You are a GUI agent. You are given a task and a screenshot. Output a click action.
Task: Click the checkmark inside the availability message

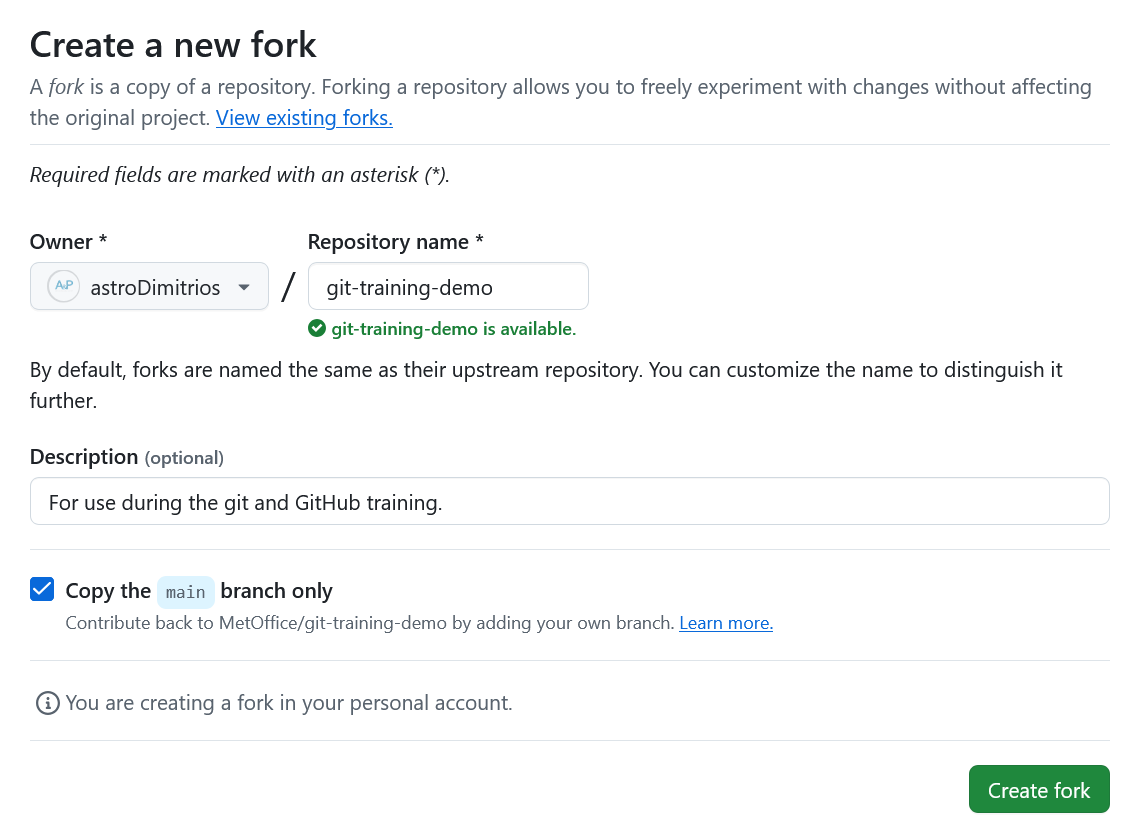pos(317,329)
